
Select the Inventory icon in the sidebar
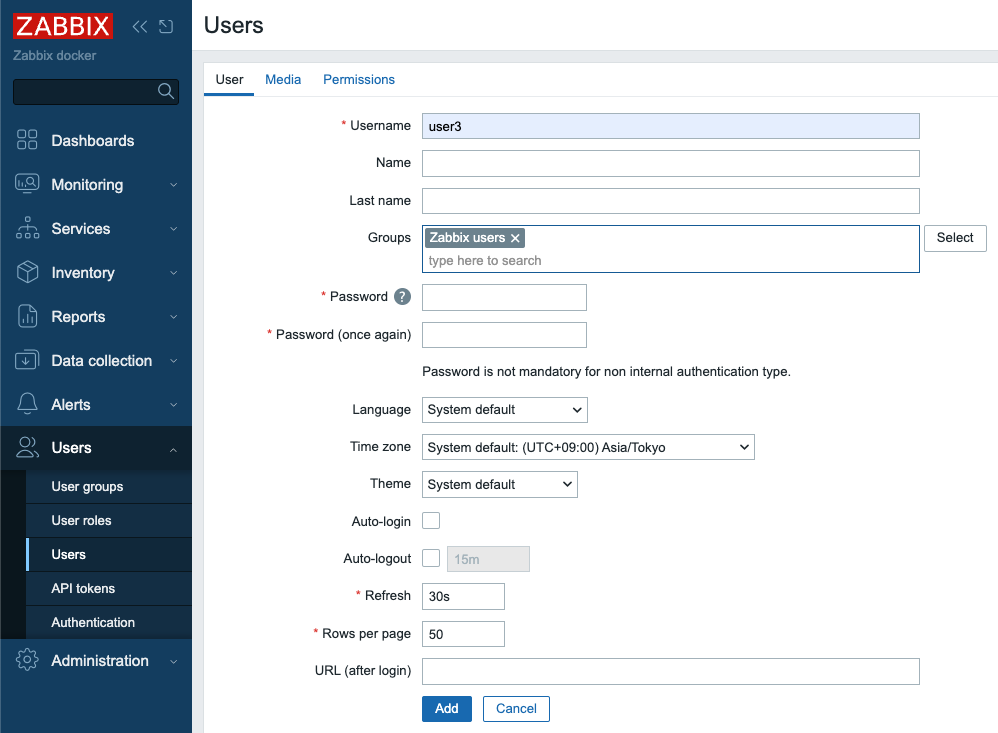(27, 272)
